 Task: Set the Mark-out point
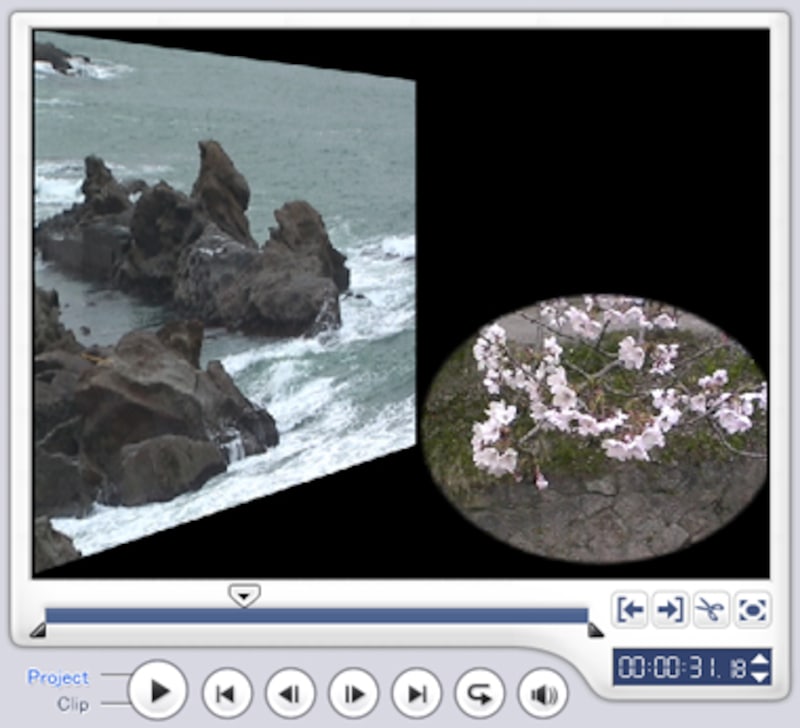(670, 609)
